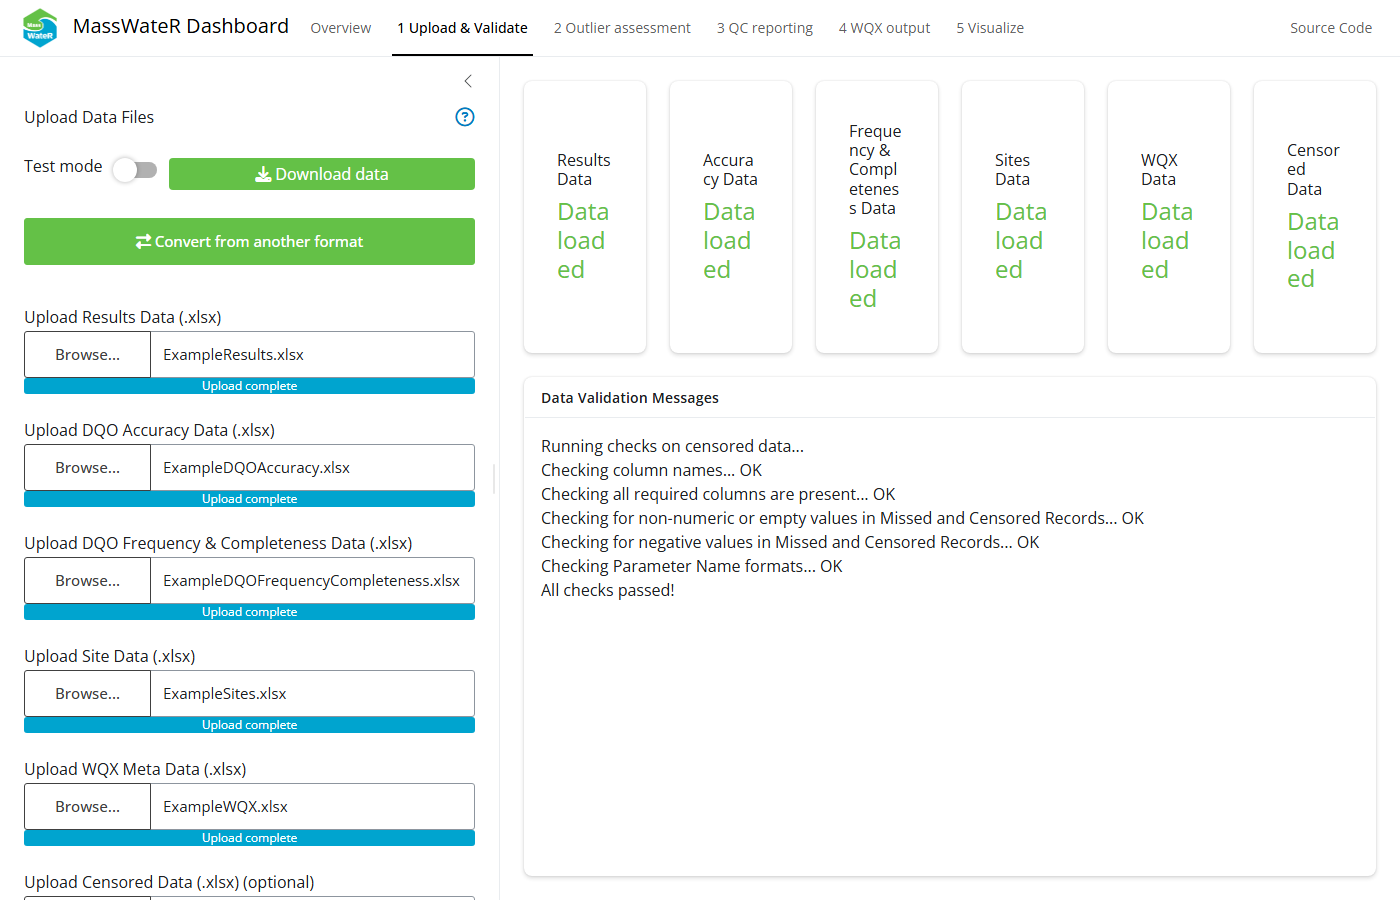Click the Data Validation Messages header
Viewport: 1400px width, 900px height.
(x=630, y=398)
